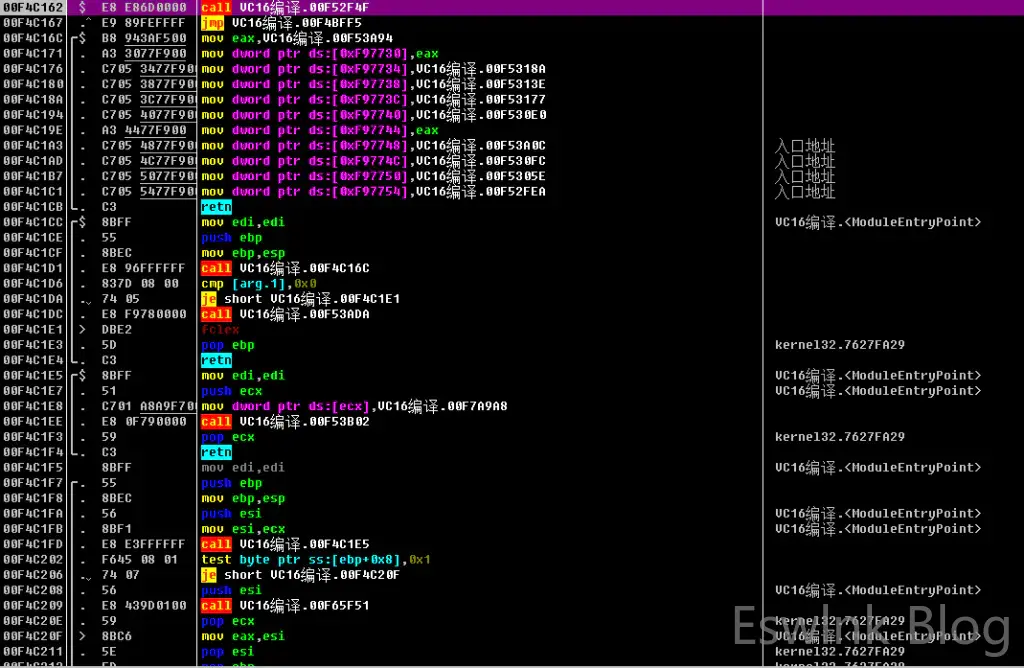Click the mov eax 00F53A94 instruction
This screenshot has width=1024, height=668.
(x=297, y=38)
